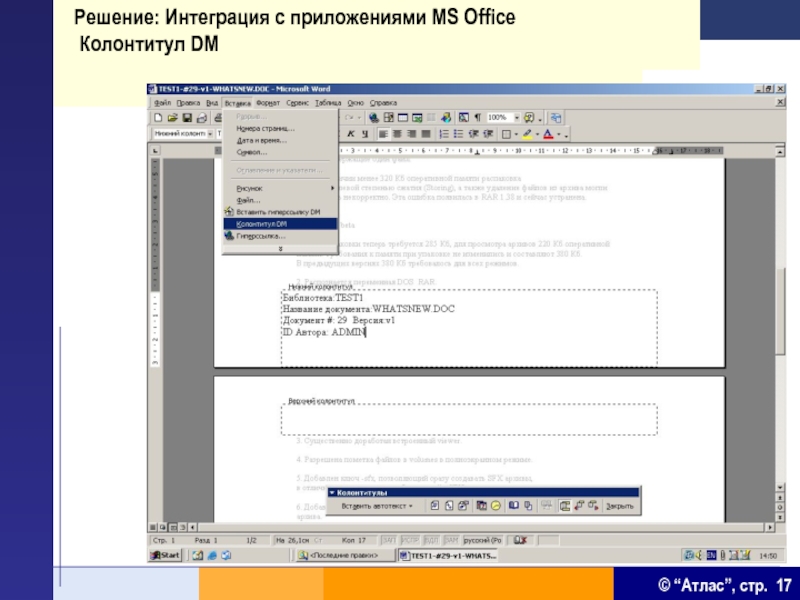Click the Insert Hyperlink globe icon
Viewport: 800px width, 600px height.
click(x=374, y=118)
